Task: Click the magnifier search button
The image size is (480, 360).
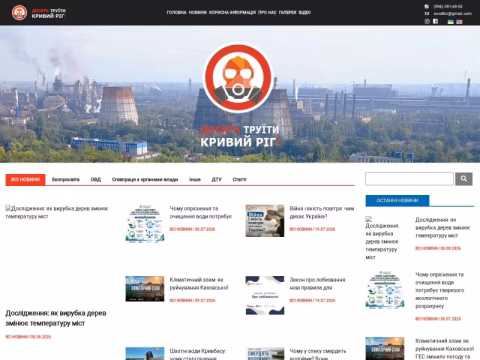Action: (x=464, y=179)
